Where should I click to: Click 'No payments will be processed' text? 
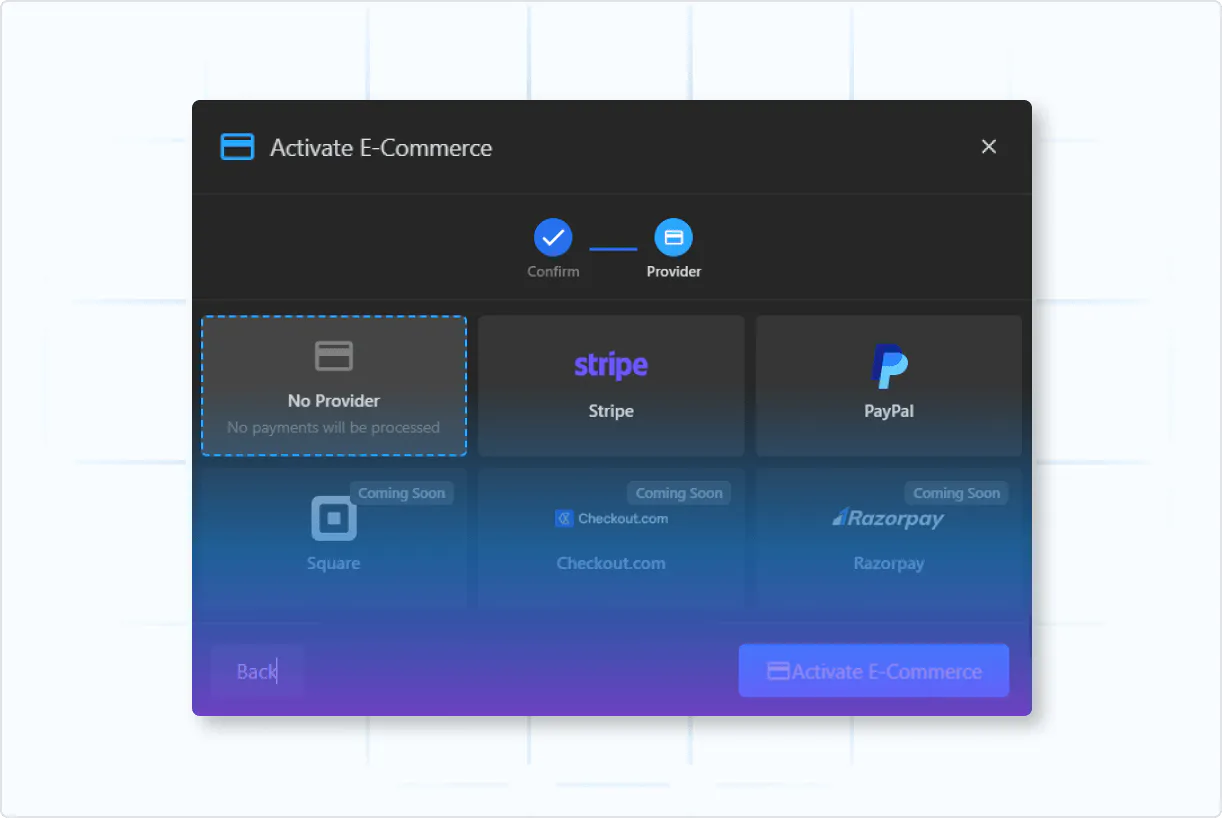tap(334, 427)
